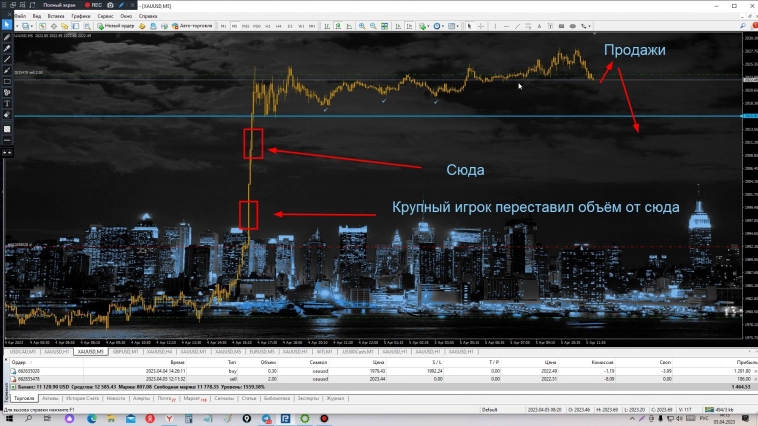Switch to the EURUSD,M5 chart tab
This screenshot has height=426, width=758.
262,352
